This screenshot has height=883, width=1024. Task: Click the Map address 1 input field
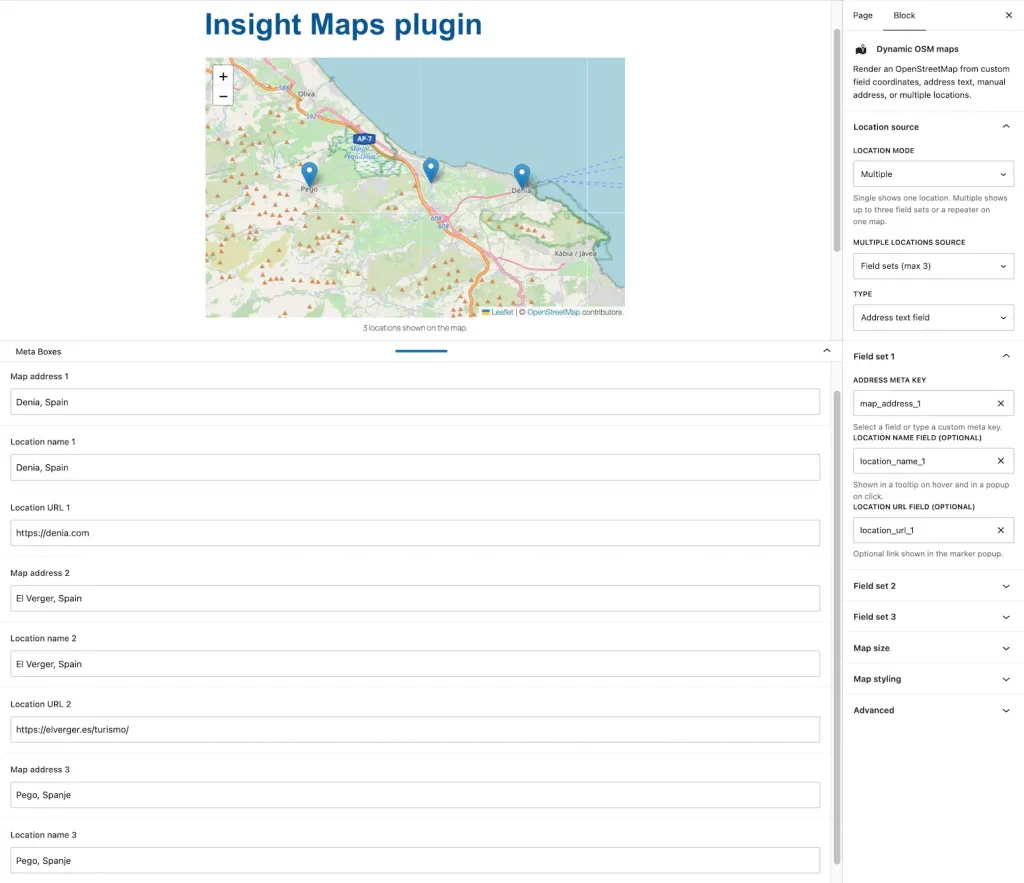[415, 402]
